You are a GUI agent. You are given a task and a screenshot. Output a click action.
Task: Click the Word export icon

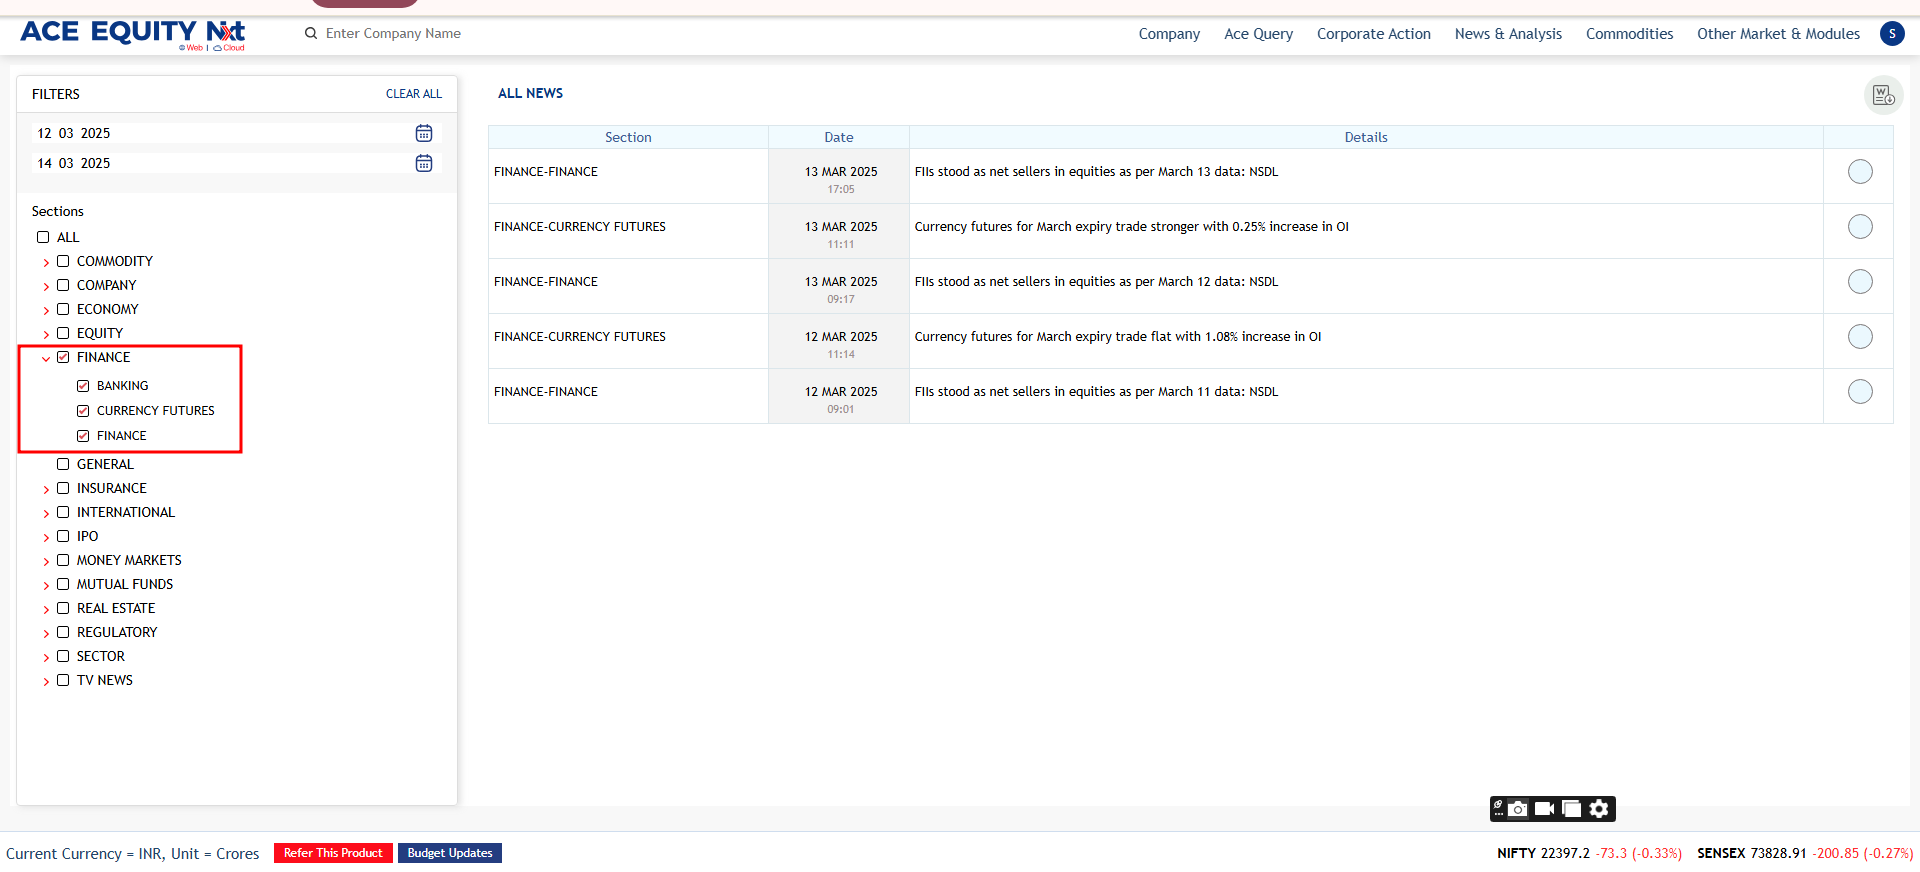[1883, 95]
